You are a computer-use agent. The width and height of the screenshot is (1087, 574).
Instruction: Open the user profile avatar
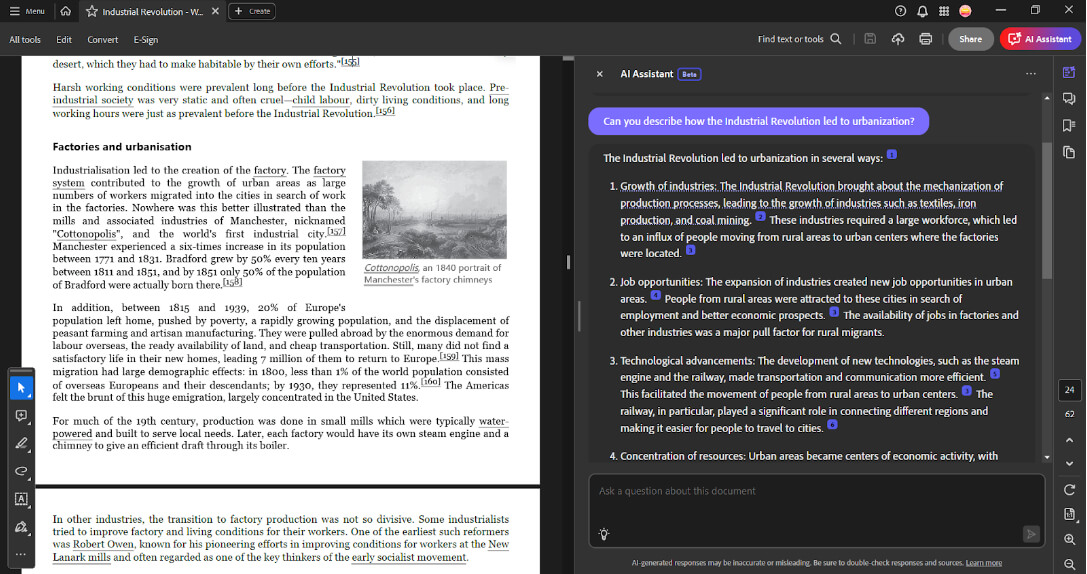point(965,11)
